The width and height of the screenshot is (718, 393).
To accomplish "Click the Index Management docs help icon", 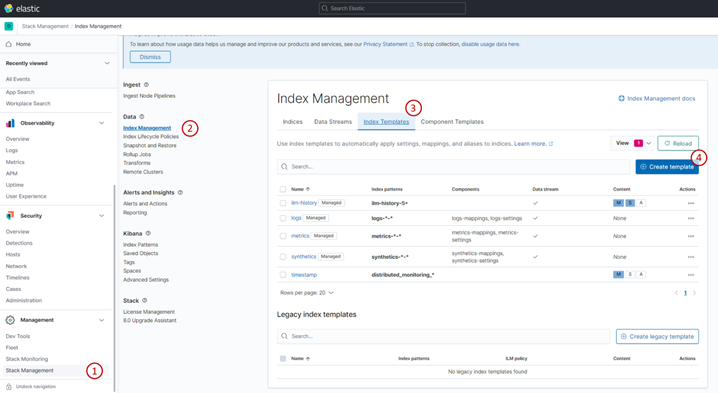I will point(621,98).
